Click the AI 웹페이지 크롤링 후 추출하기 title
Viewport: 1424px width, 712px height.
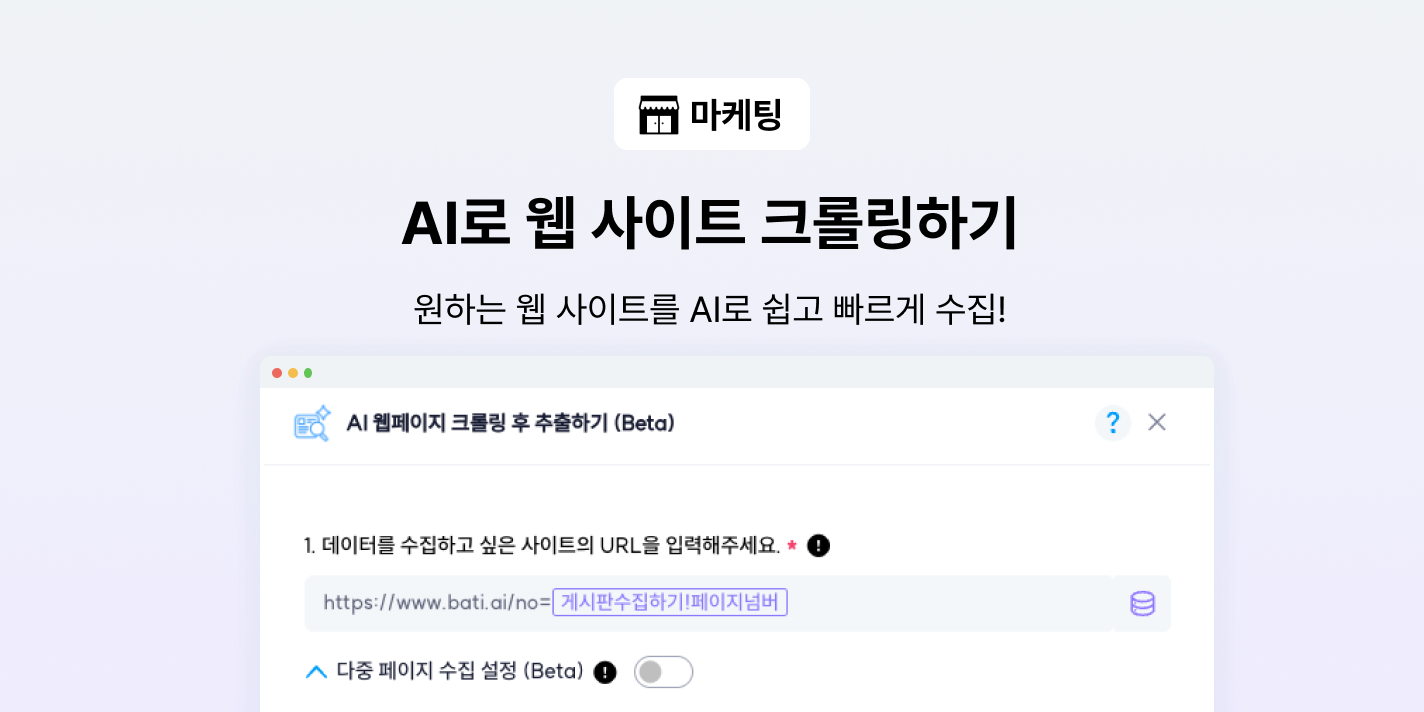(510, 423)
